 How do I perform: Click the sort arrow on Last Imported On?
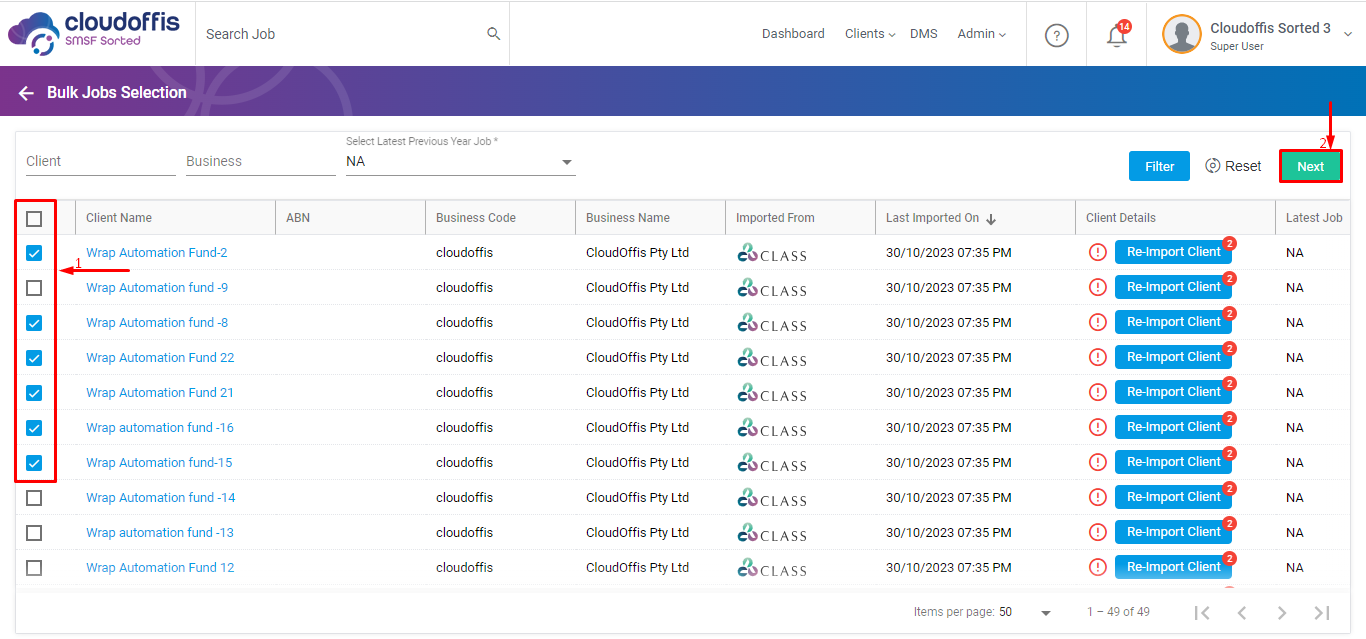991,218
